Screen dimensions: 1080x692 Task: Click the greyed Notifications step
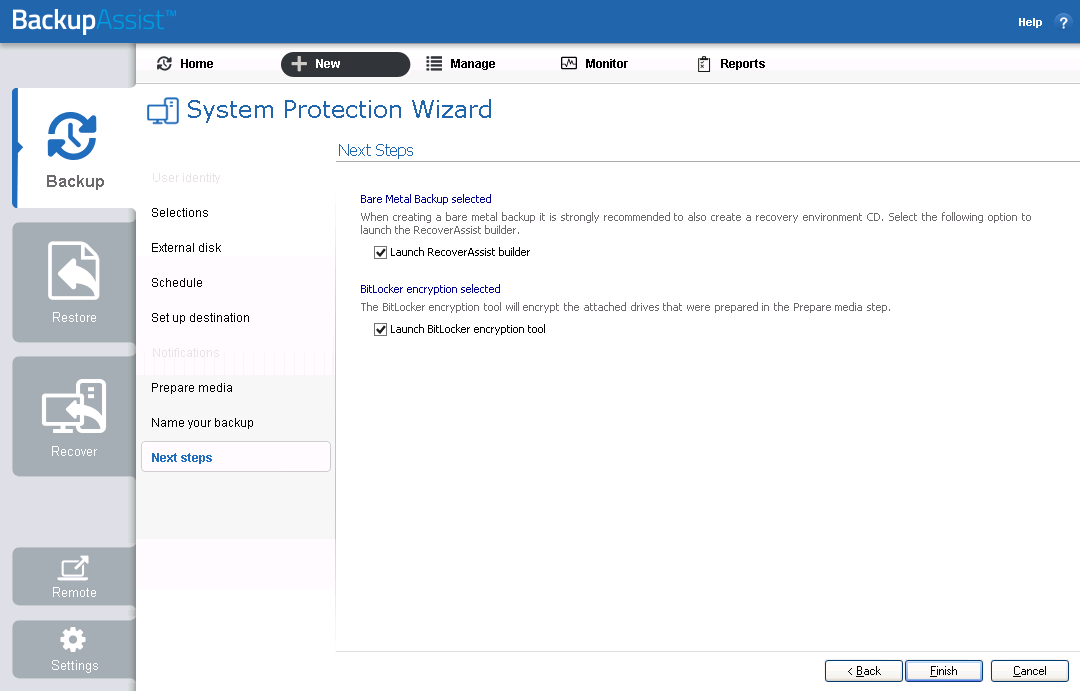[x=185, y=353]
